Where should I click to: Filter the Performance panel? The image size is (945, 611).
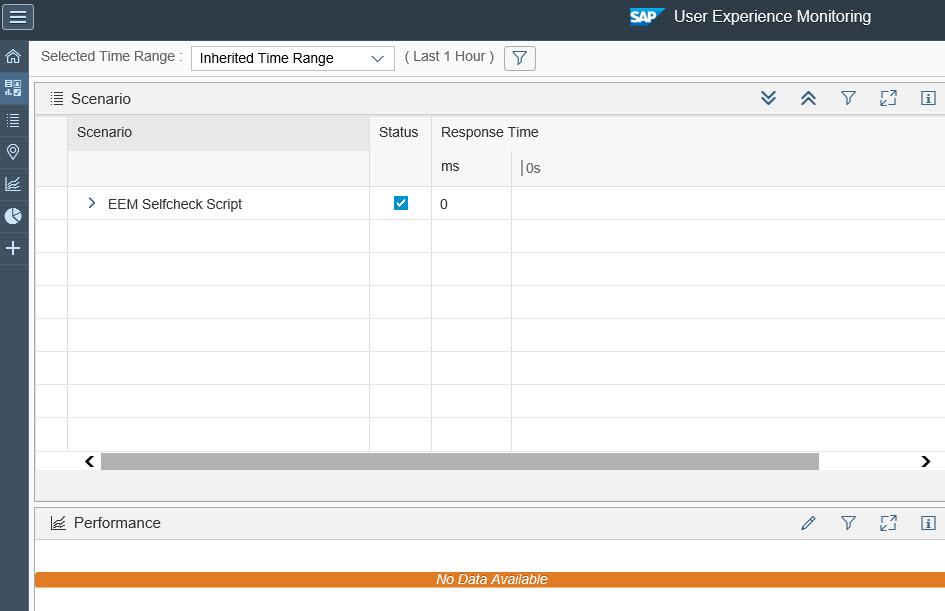848,522
